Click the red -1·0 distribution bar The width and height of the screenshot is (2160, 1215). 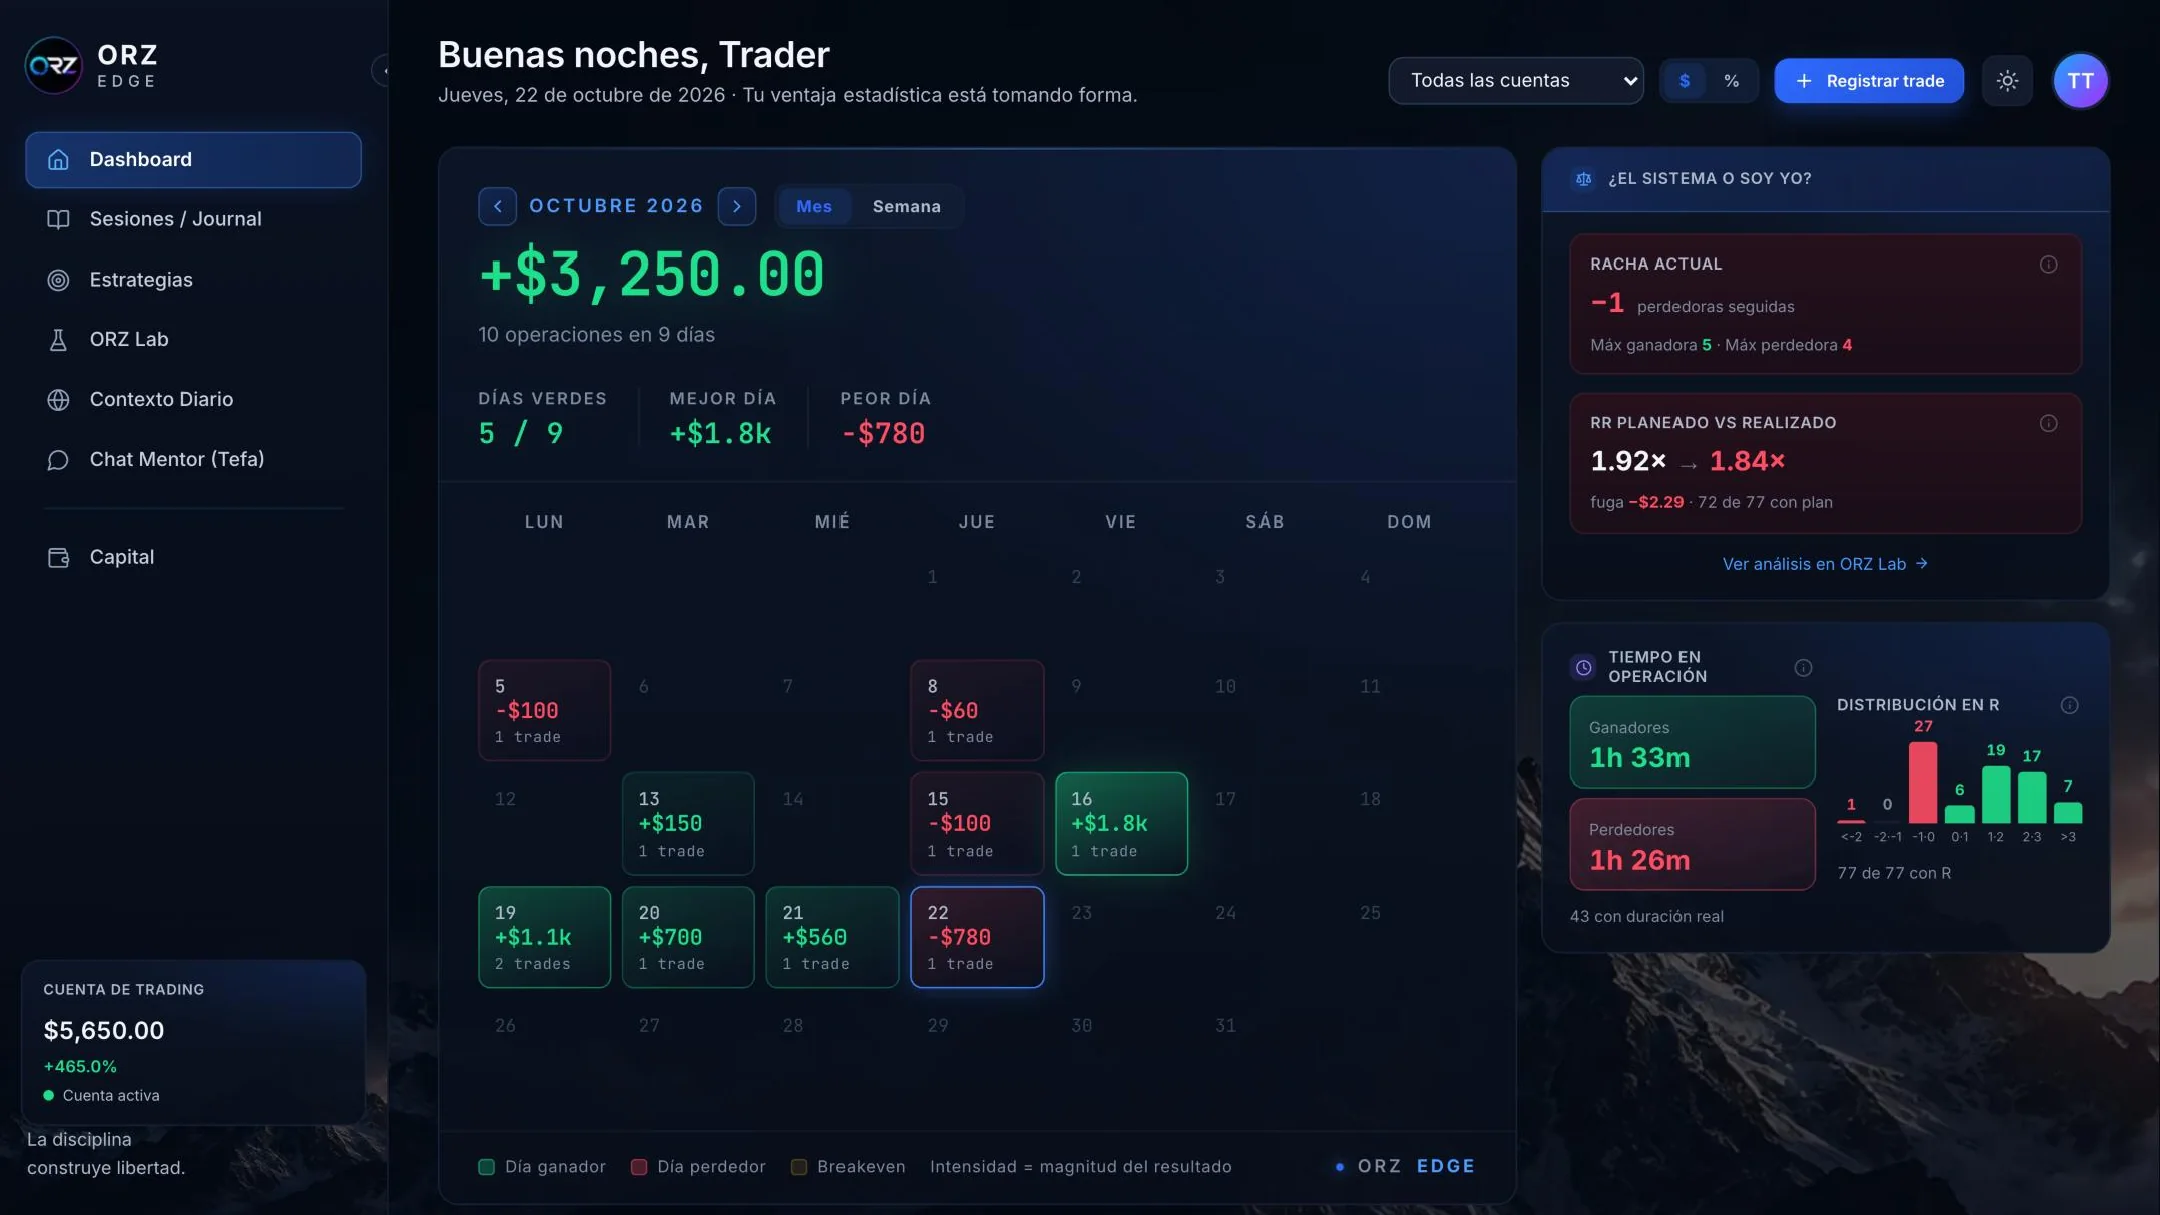click(1922, 782)
